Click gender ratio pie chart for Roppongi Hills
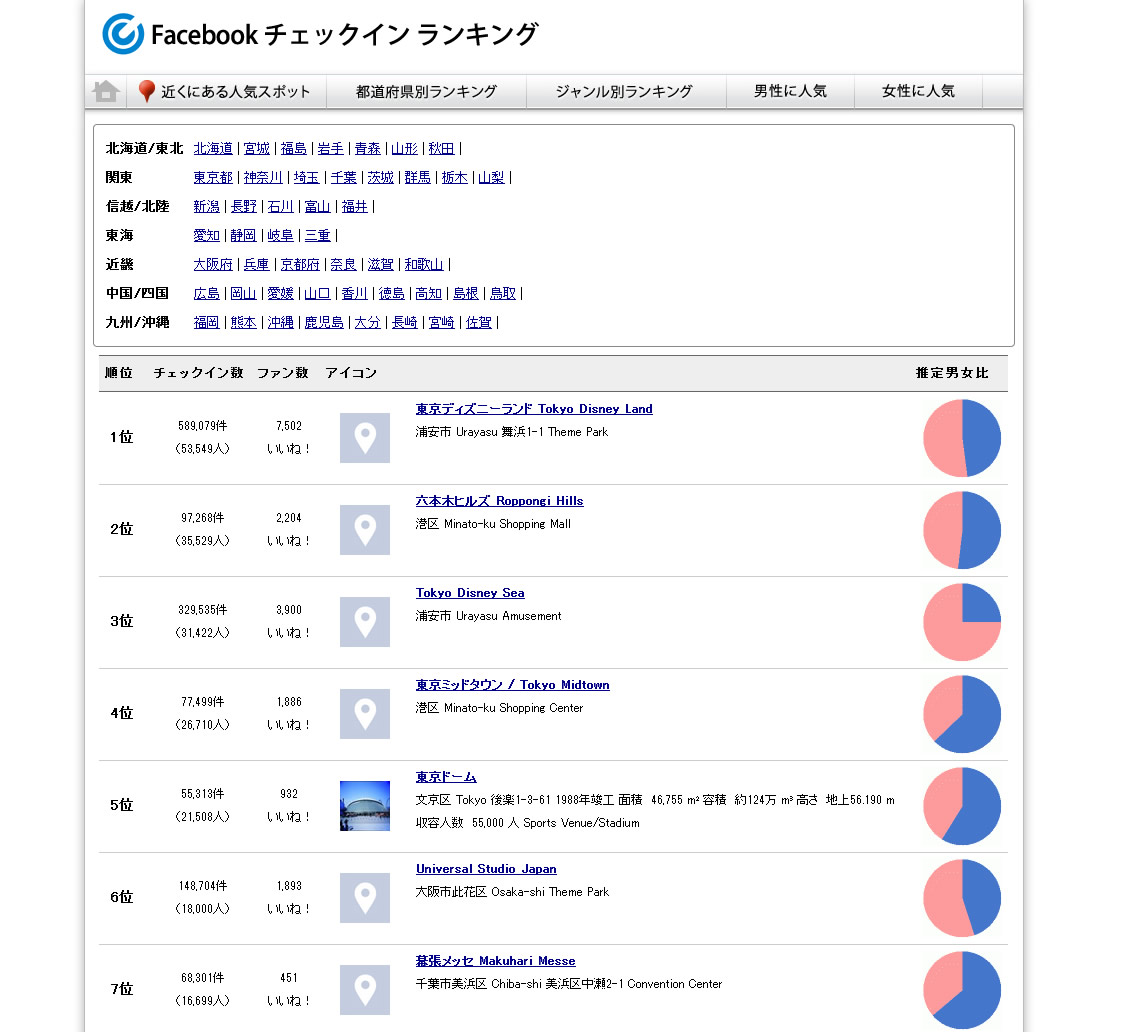 point(962,530)
